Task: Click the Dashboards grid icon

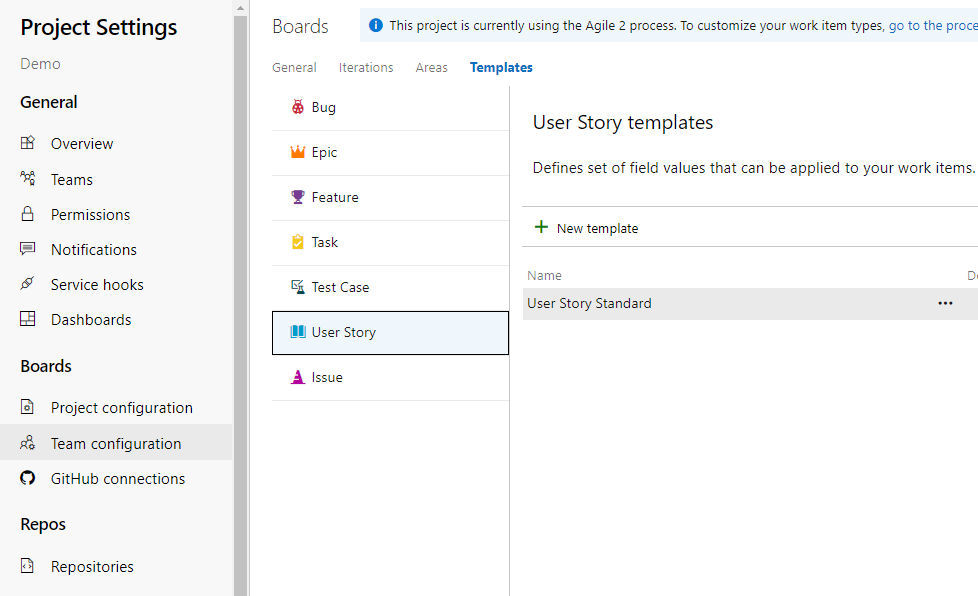Action: [x=28, y=320]
